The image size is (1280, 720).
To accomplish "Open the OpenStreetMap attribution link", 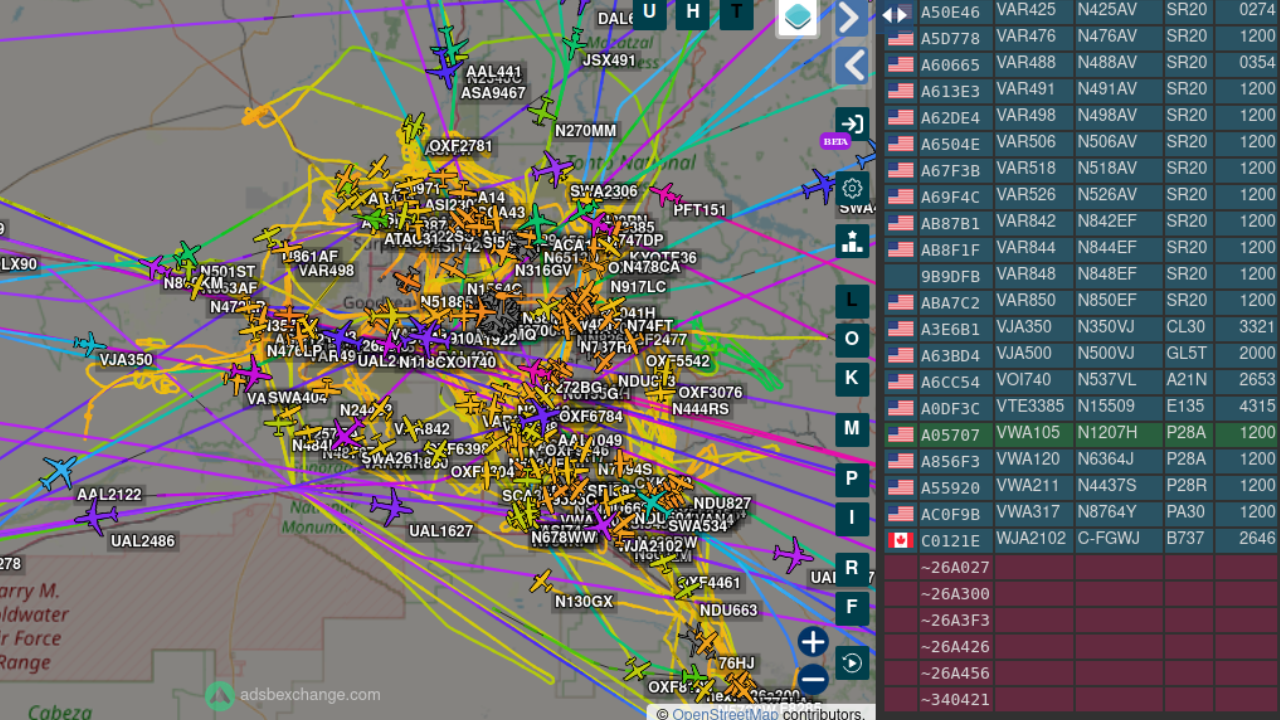I will [x=725, y=714].
